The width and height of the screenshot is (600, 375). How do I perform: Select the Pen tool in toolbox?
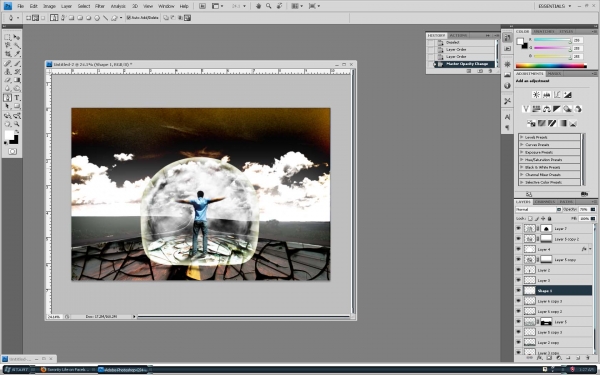click(x=7, y=98)
